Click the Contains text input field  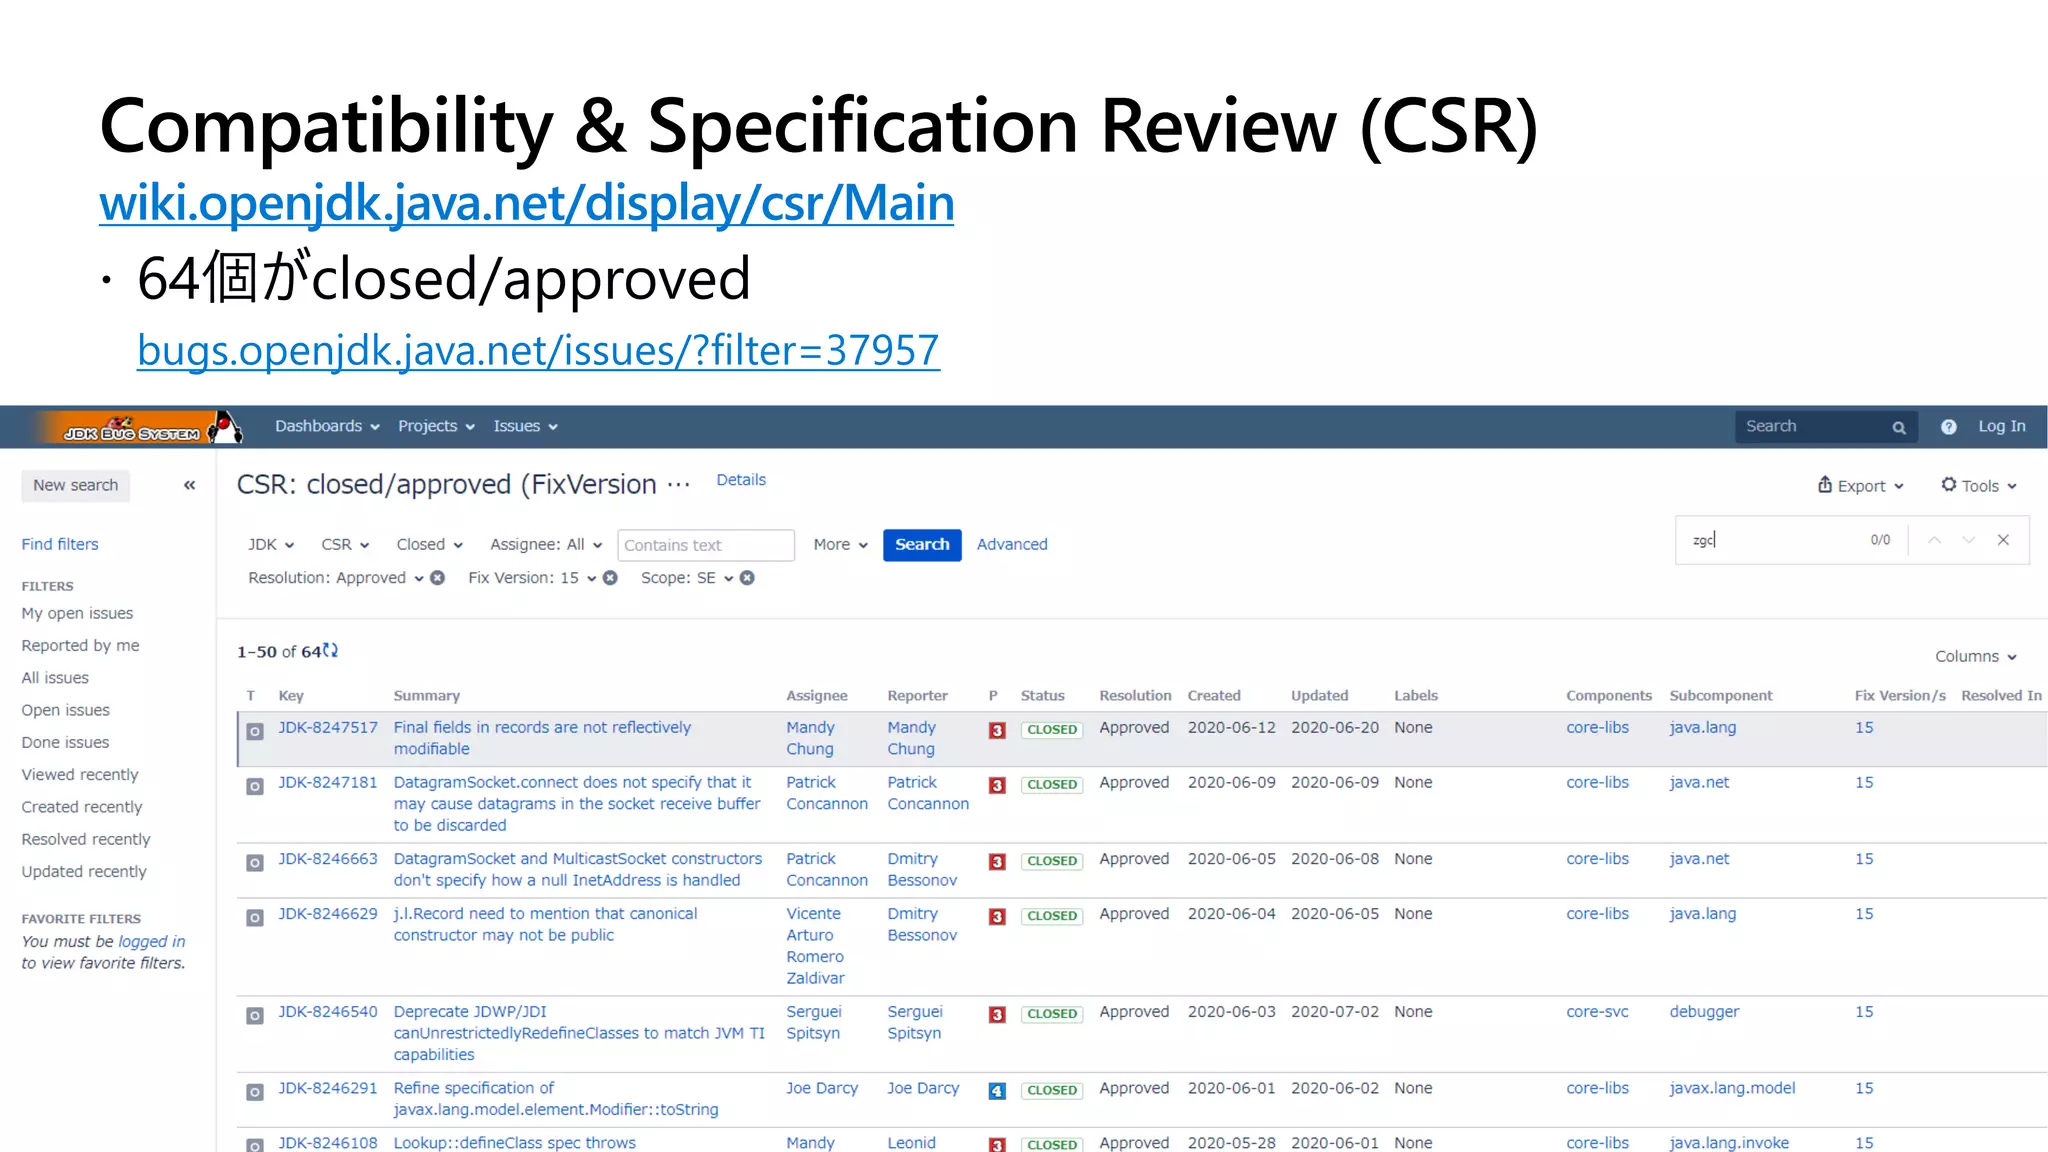coord(706,545)
